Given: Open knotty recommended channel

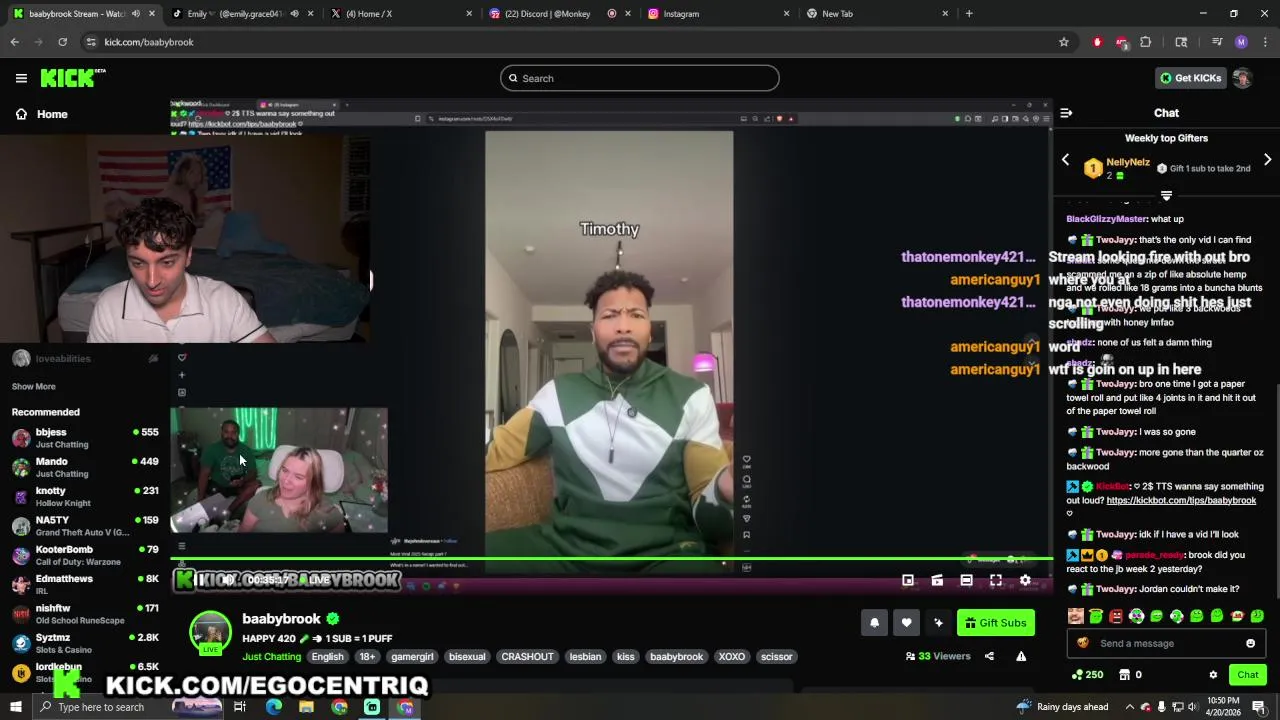Looking at the screenshot, I should tap(85, 497).
